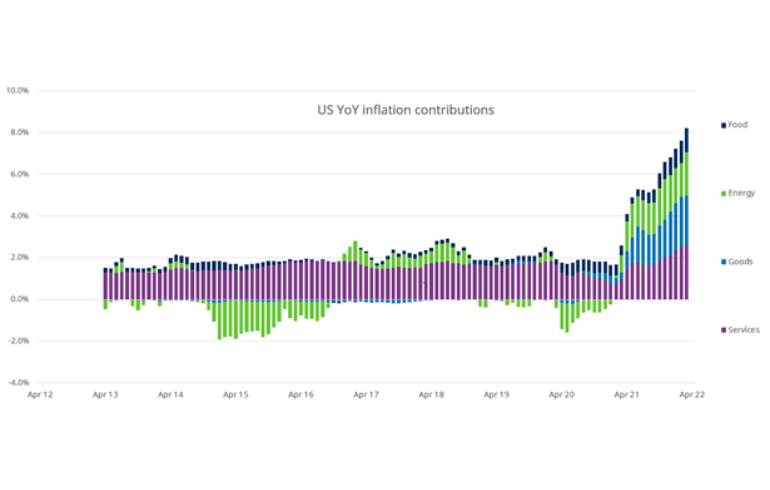This screenshot has height=490, width=770.
Task: Click the Apr 22 x-axis label
Action: pyautogui.click(x=690, y=395)
